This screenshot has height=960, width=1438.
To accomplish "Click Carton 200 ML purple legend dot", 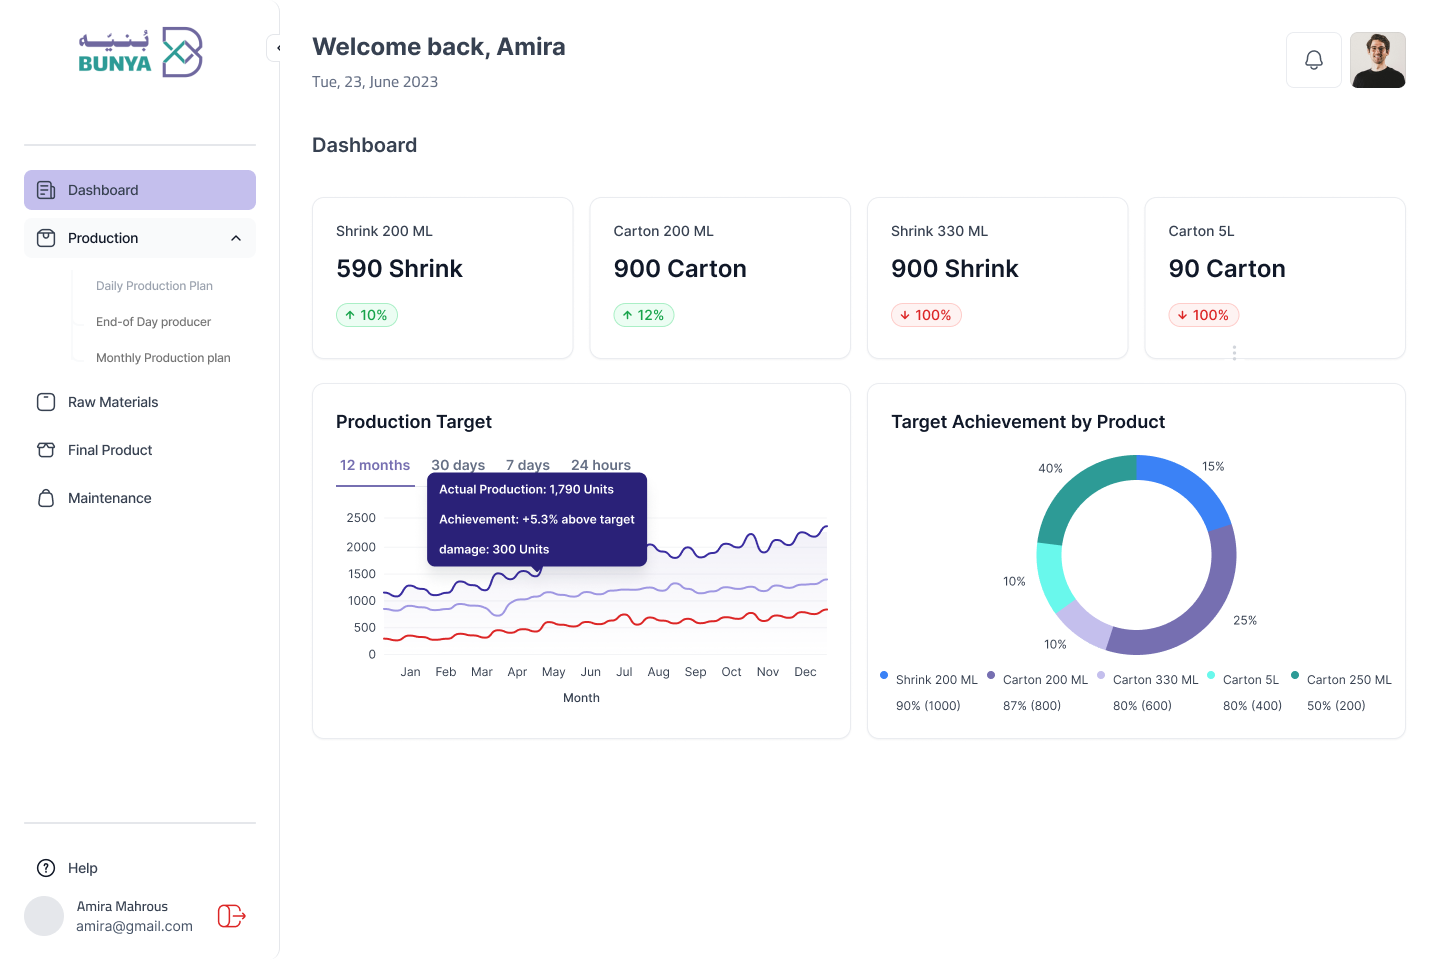I will click(991, 675).
